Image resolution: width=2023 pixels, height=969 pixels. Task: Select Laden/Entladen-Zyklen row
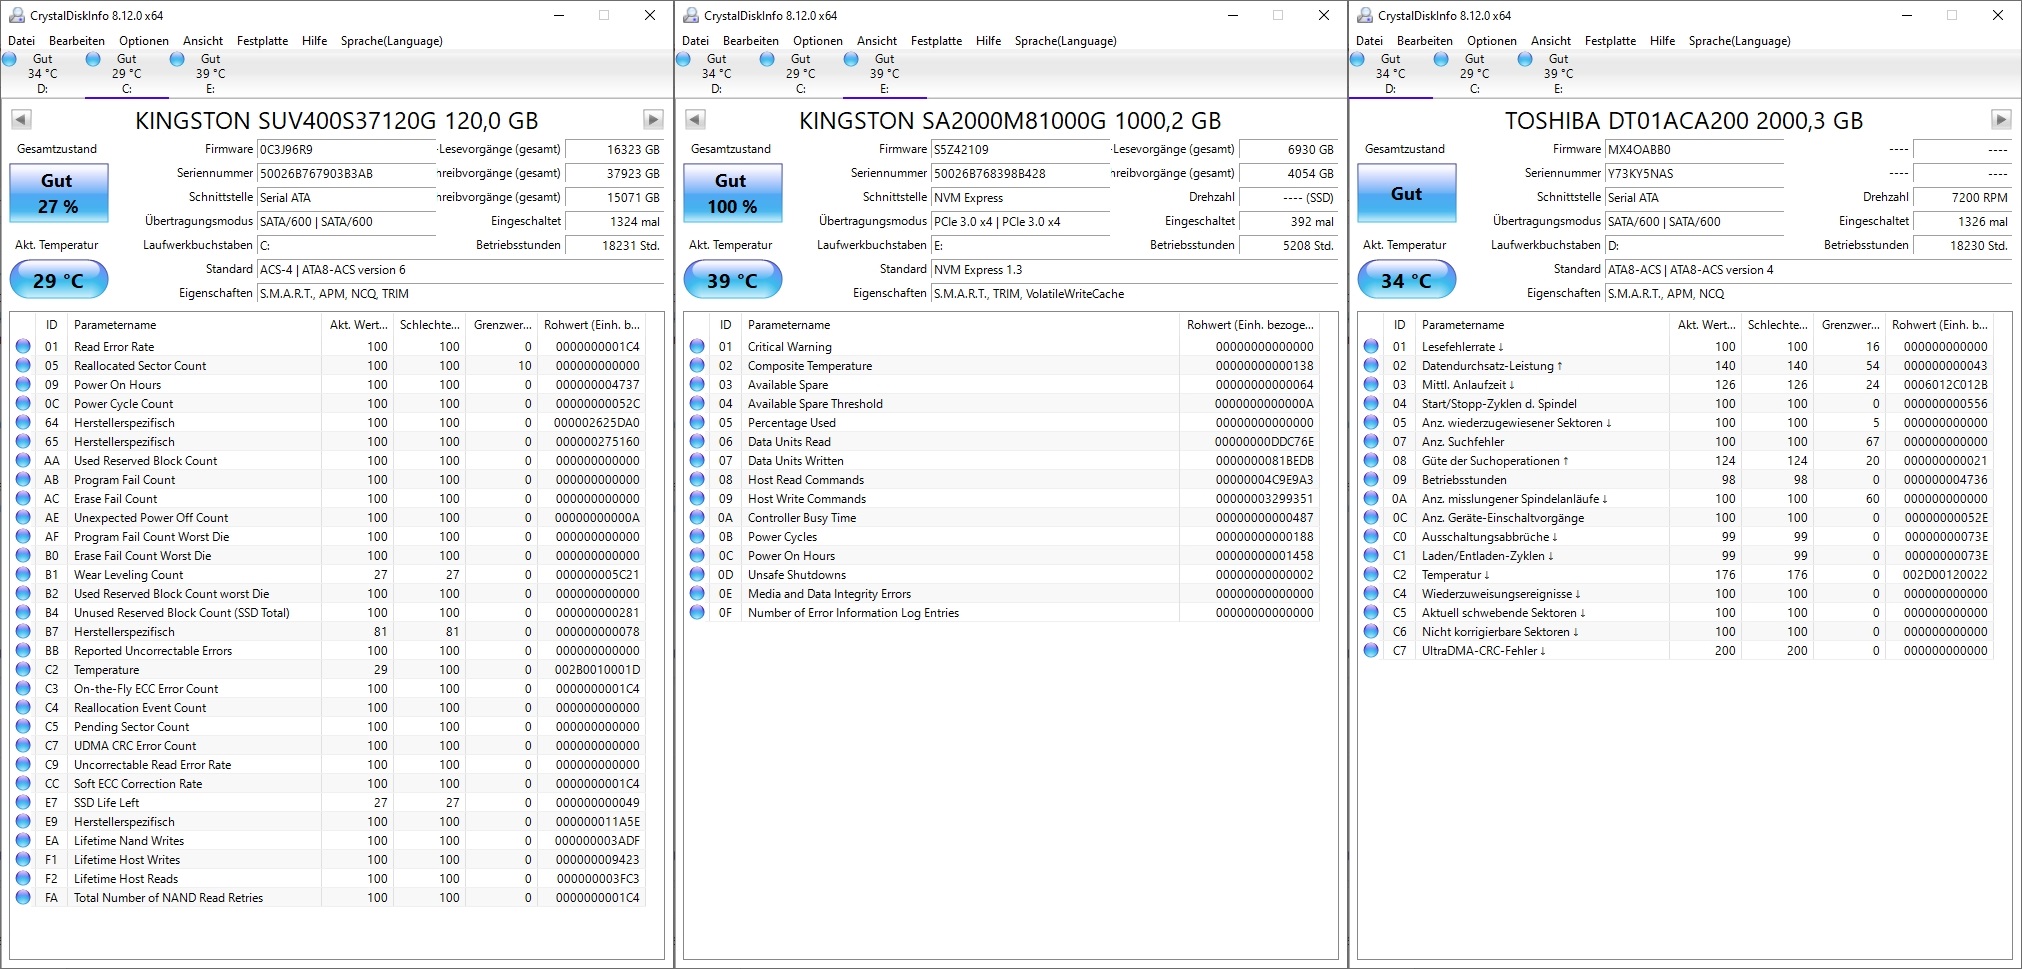pos(1676,556)
